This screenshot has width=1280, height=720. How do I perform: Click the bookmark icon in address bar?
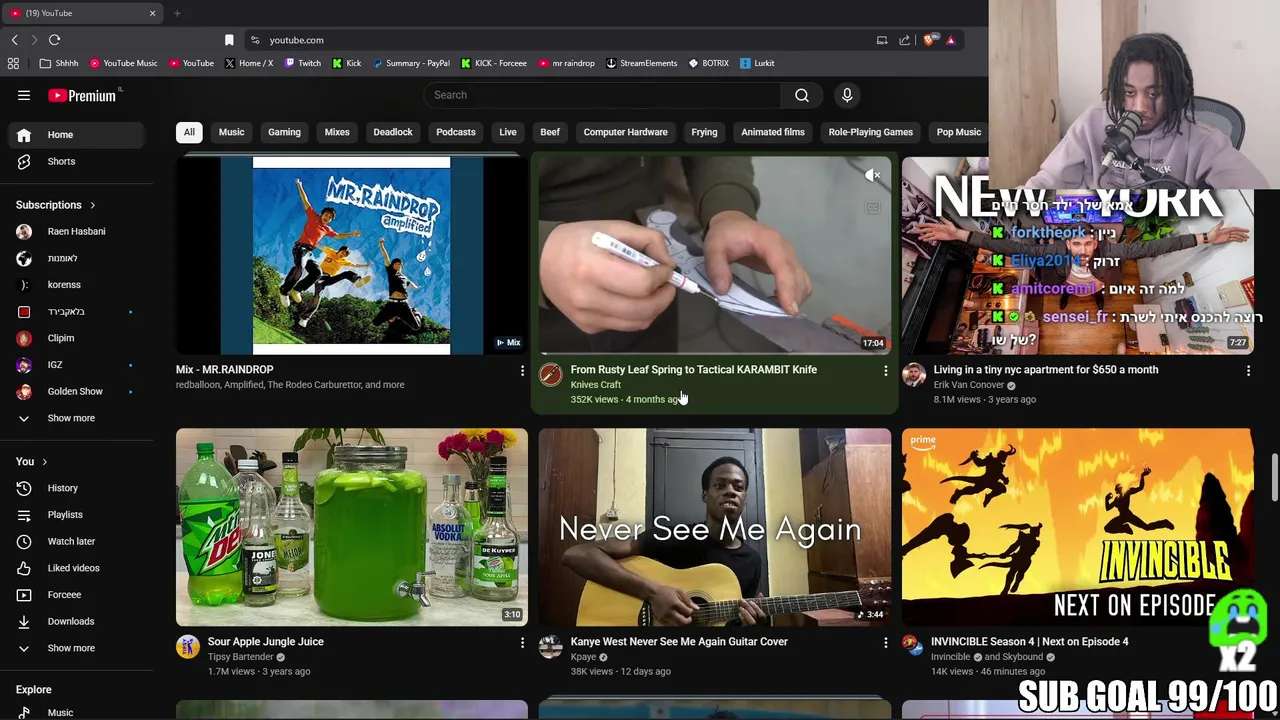229,40
